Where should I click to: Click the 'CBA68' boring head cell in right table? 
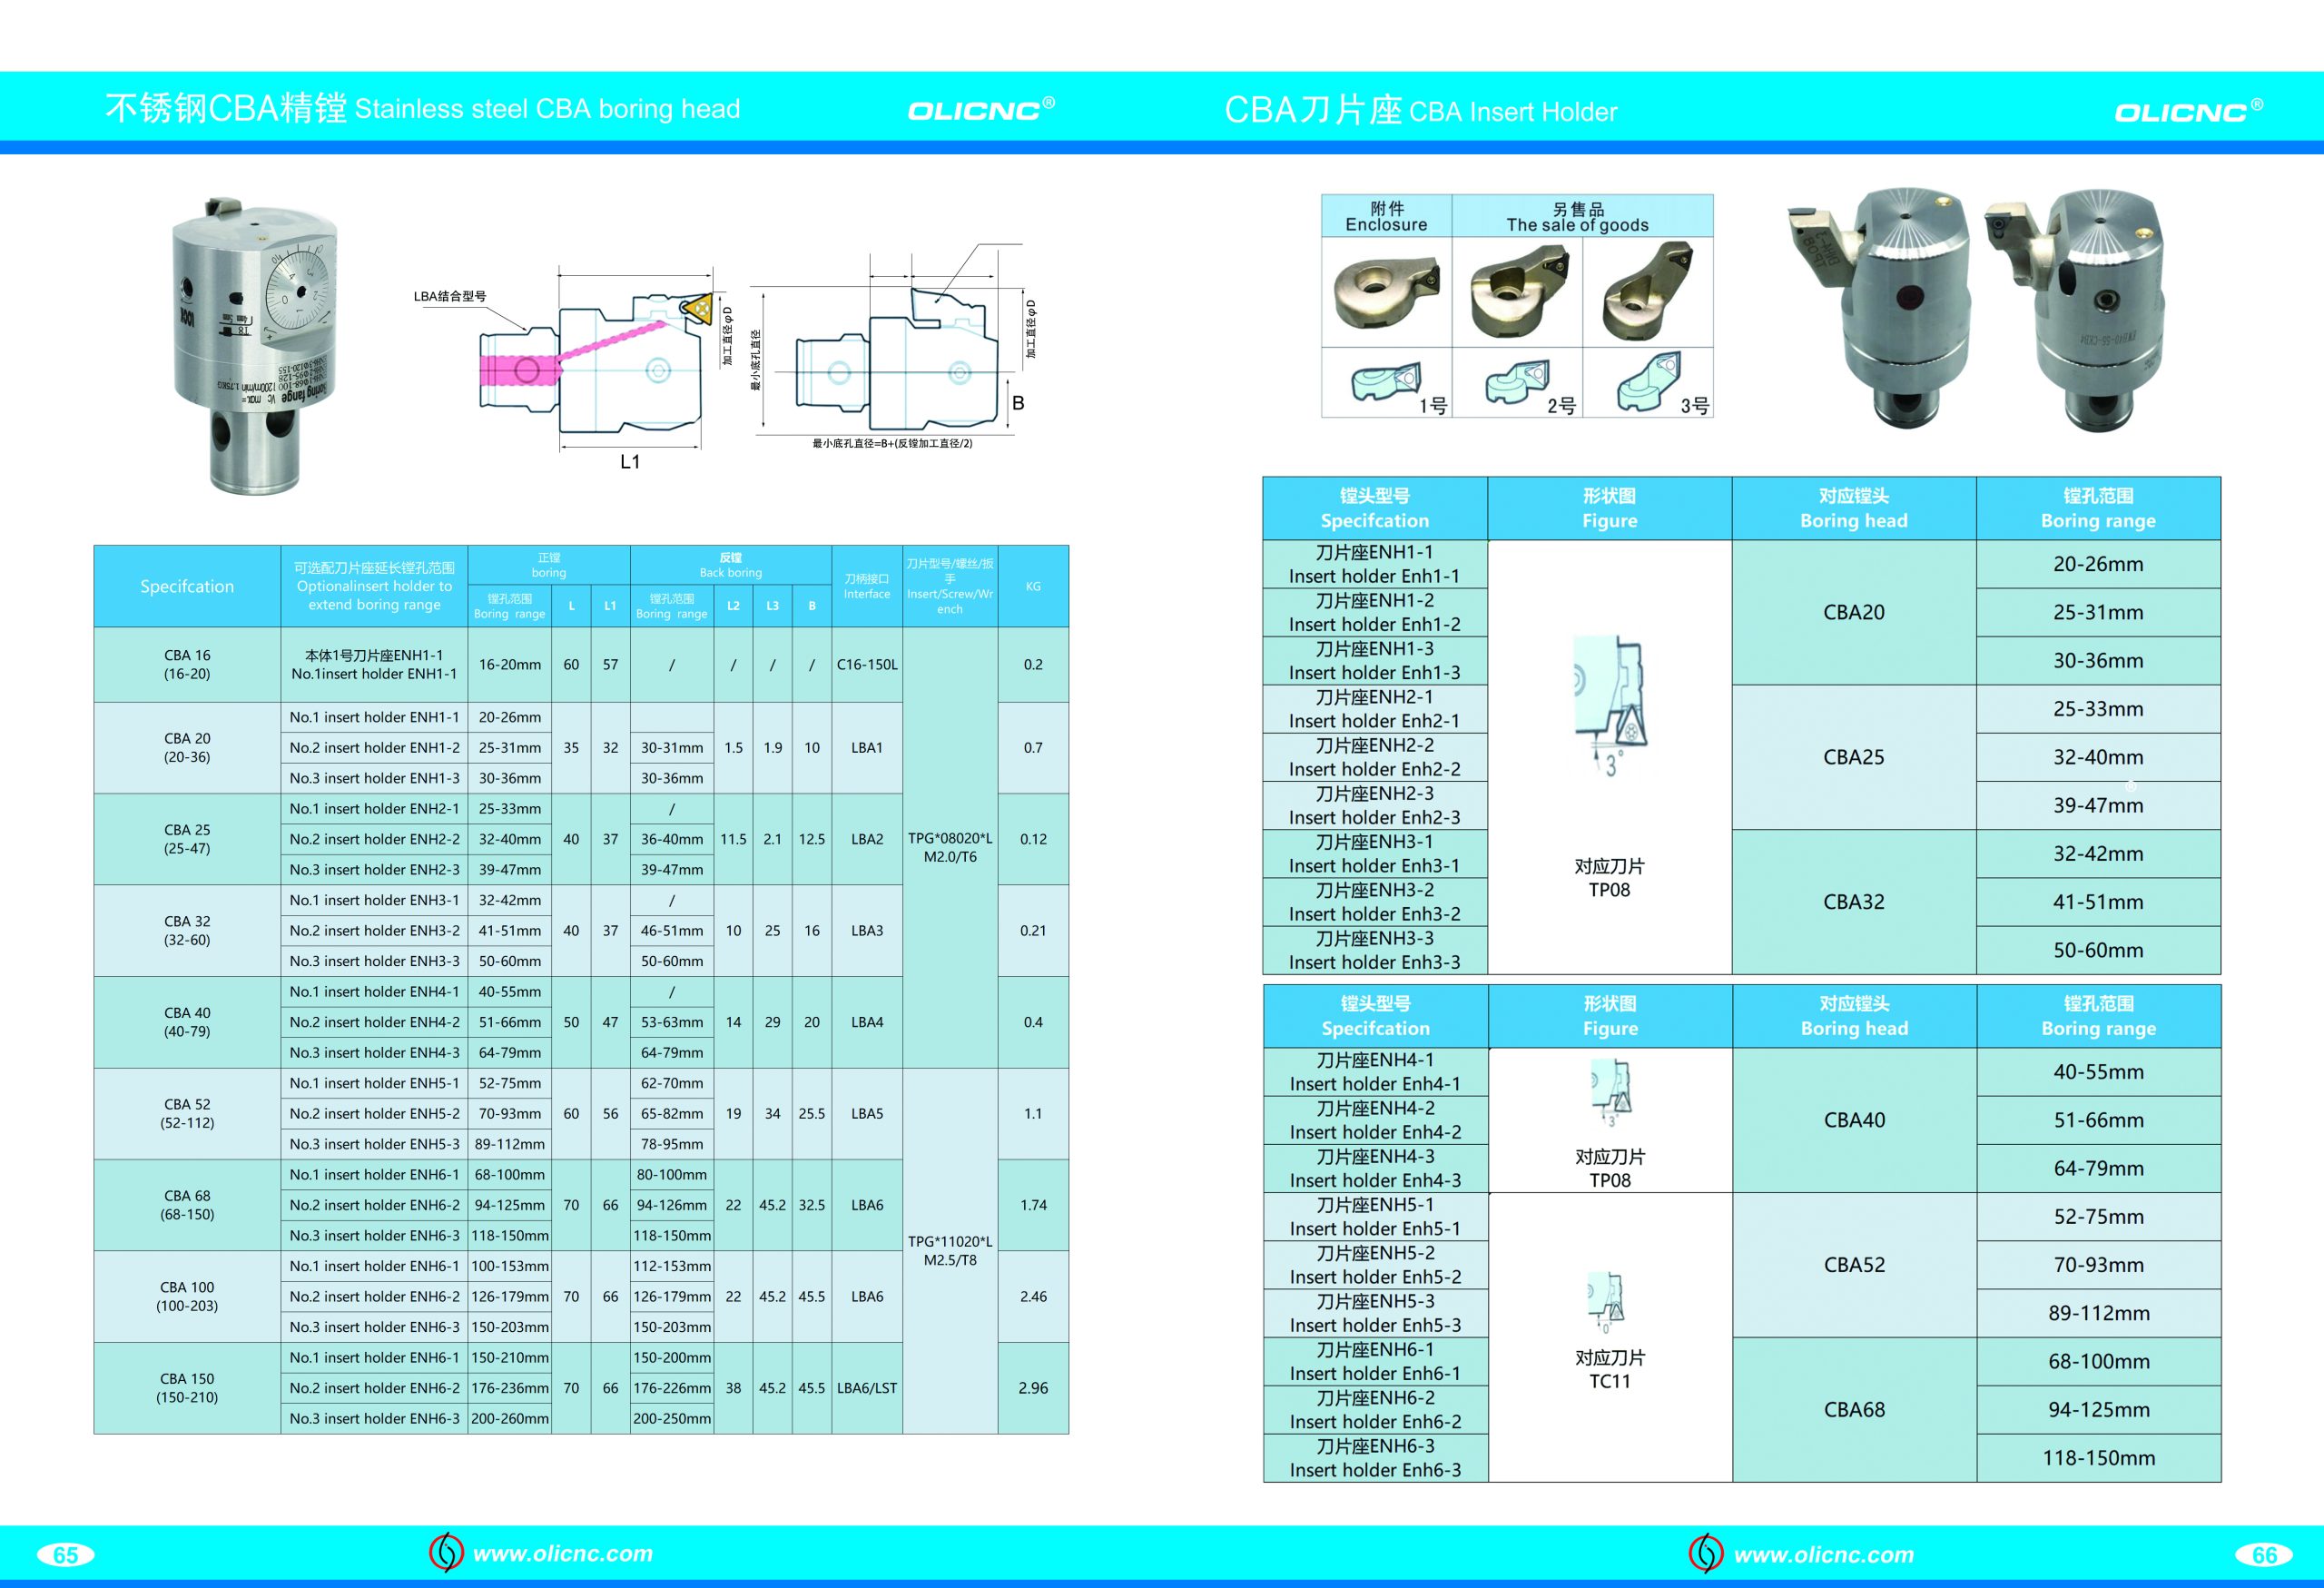click(1854, 1410)
